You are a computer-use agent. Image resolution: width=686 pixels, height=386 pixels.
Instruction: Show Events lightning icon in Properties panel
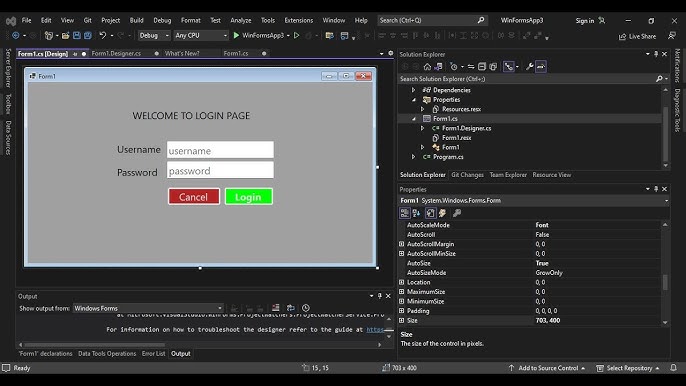point(442,213)
